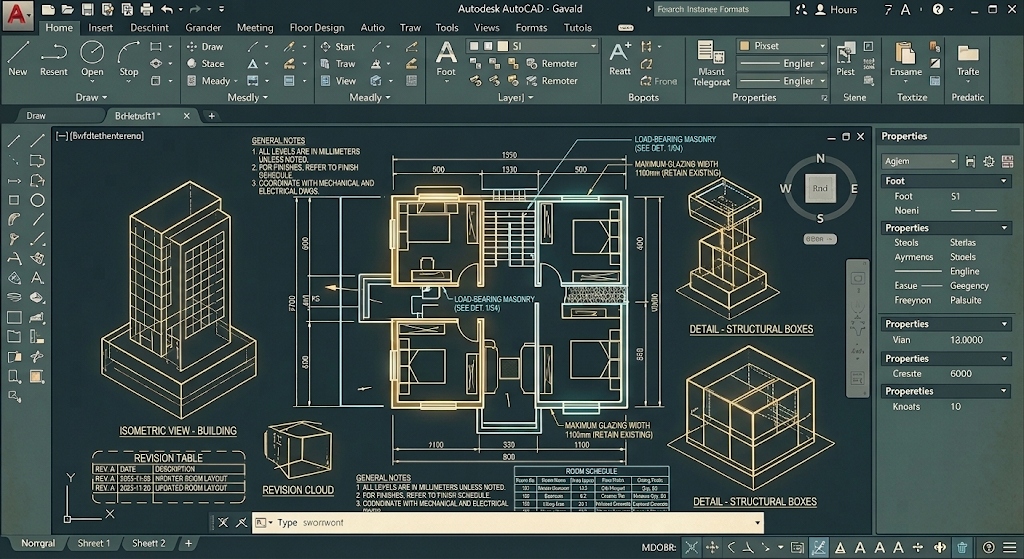Select the circle tool in the left toolbar
Viewport: 1024px width, 559px height.
click(x=37, y=200)
